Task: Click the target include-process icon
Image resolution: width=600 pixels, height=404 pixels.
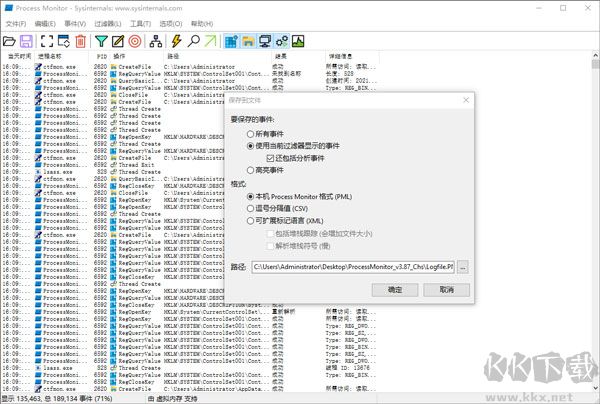Action: [x=135, y=41]
